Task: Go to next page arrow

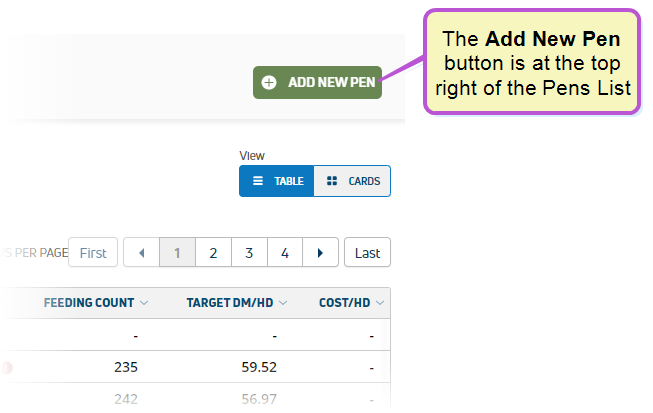Action: [x=320, y=253]
